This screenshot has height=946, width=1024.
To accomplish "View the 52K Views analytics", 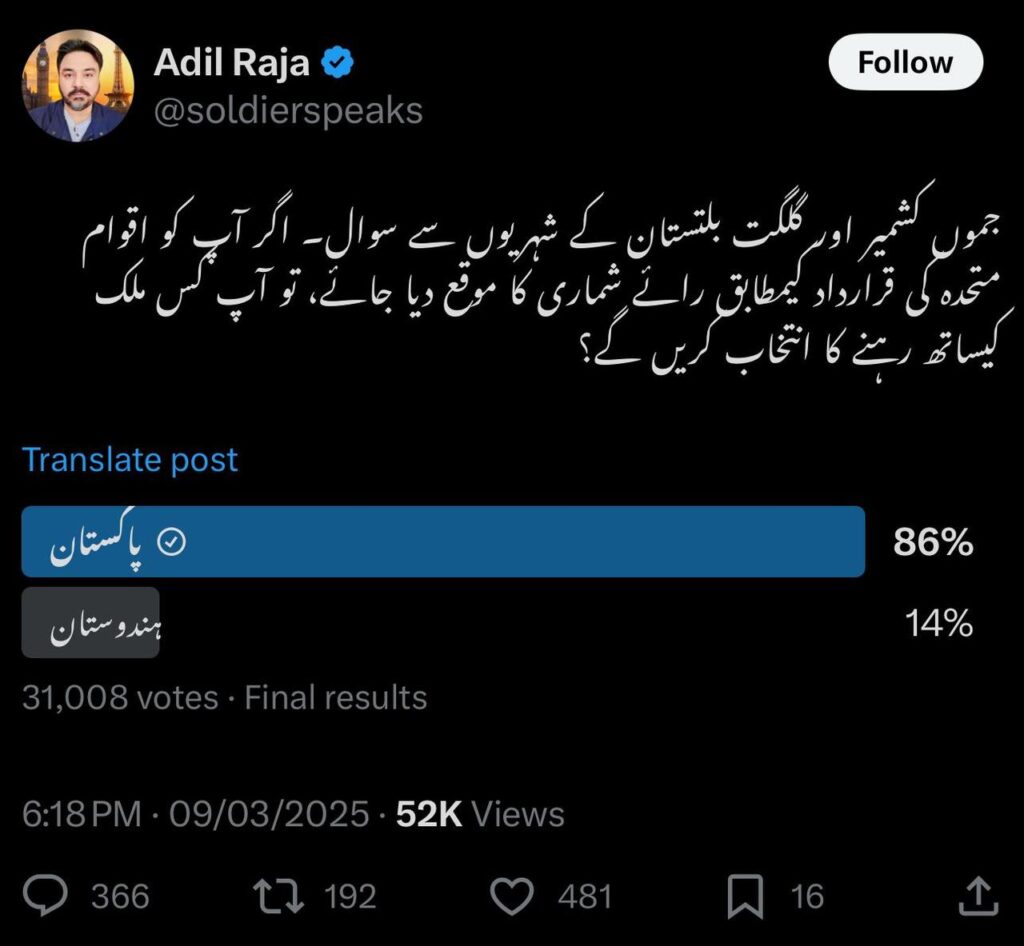I will tap(480, 815).
